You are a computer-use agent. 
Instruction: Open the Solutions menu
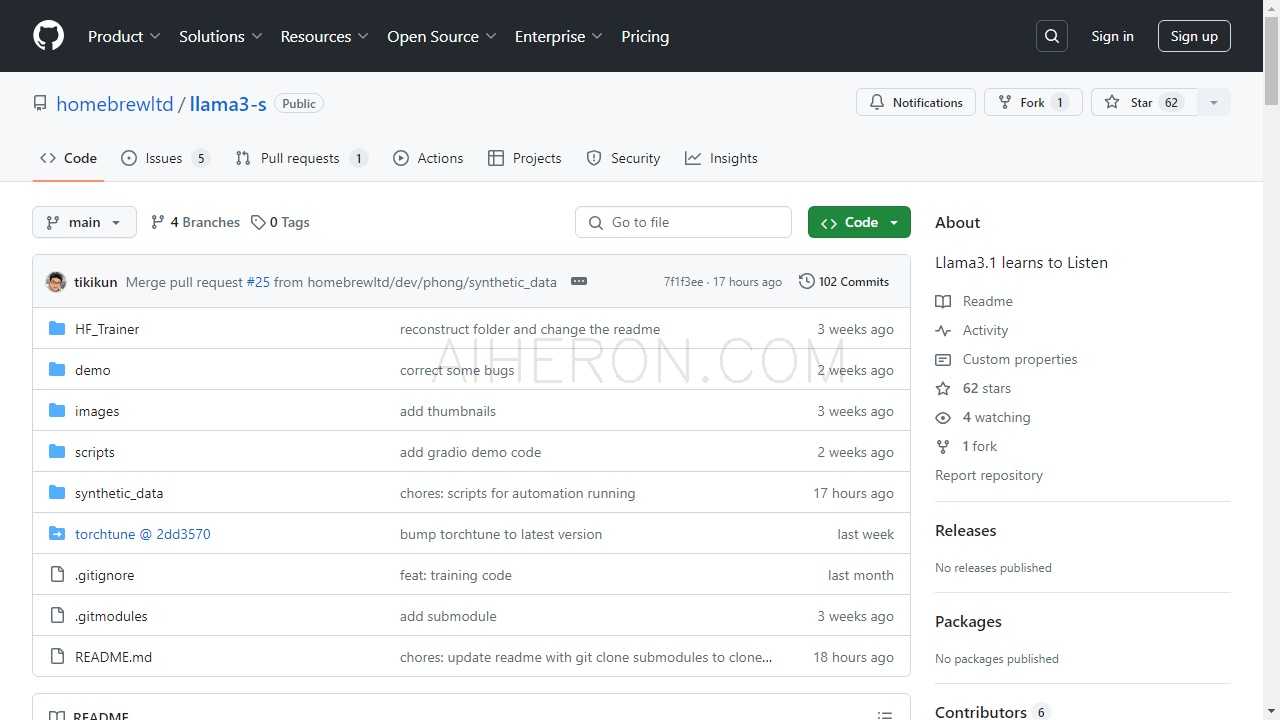pyautogui.click(x=220, y=36)
